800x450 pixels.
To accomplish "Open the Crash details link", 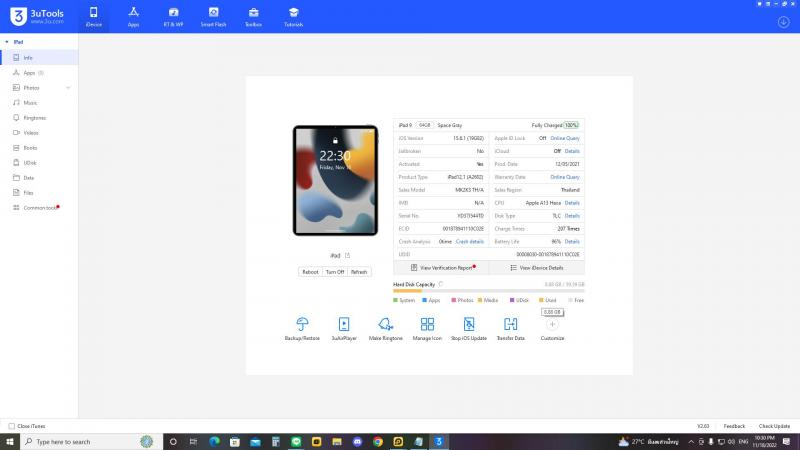I will (469, 241).
